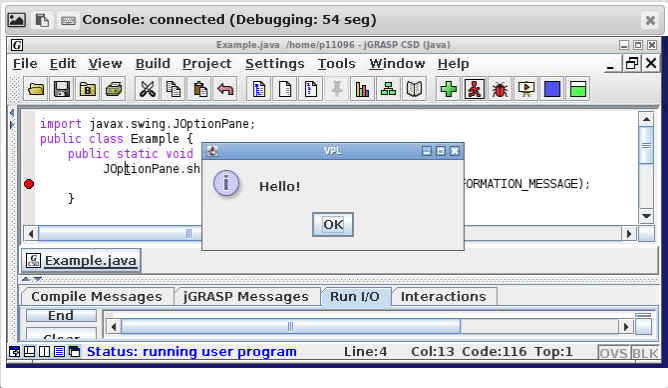
Task: Open the Settings menu
Action: [x=275, y=64]
